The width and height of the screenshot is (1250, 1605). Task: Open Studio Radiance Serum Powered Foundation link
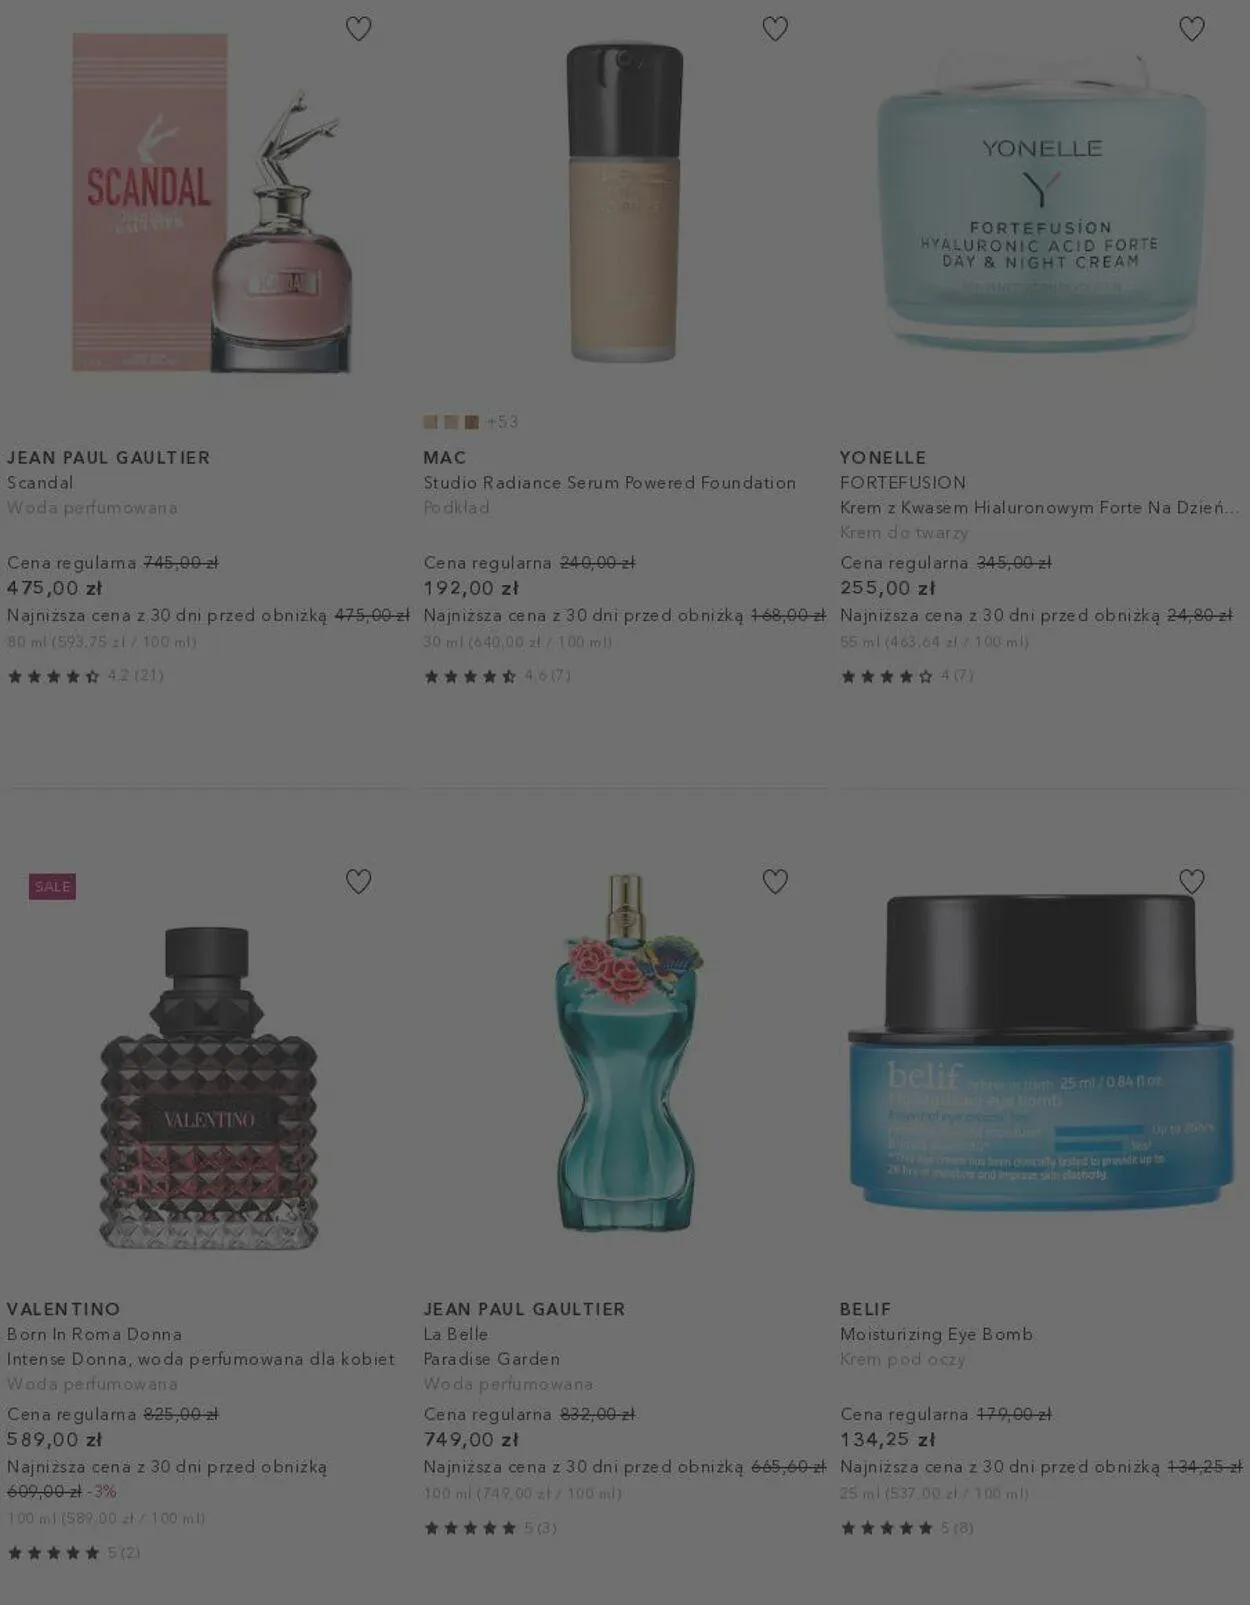(609, 482)
